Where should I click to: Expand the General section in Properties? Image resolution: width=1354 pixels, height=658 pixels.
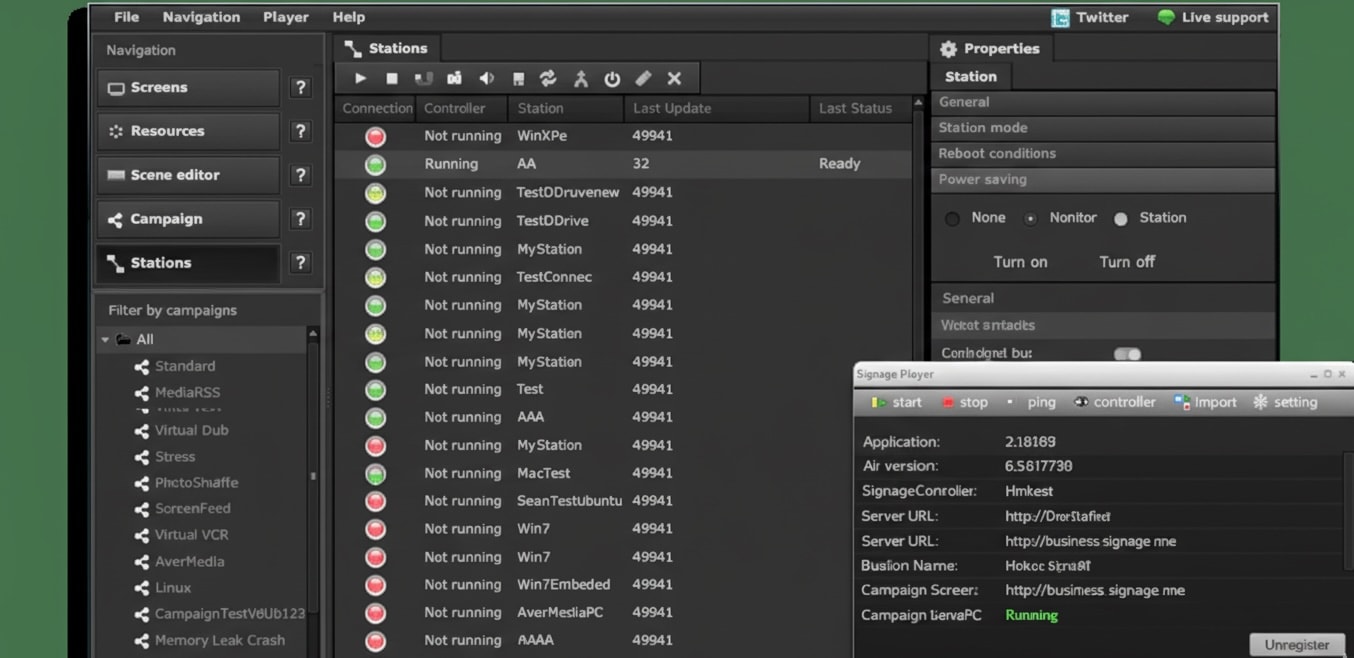click(x=1103, y=102)
